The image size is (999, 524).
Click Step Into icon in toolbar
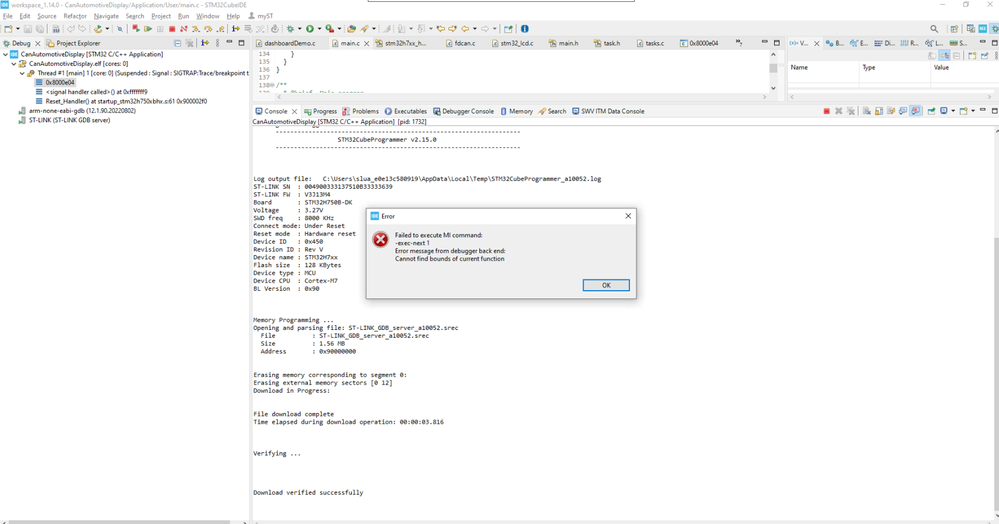[196, 29]
